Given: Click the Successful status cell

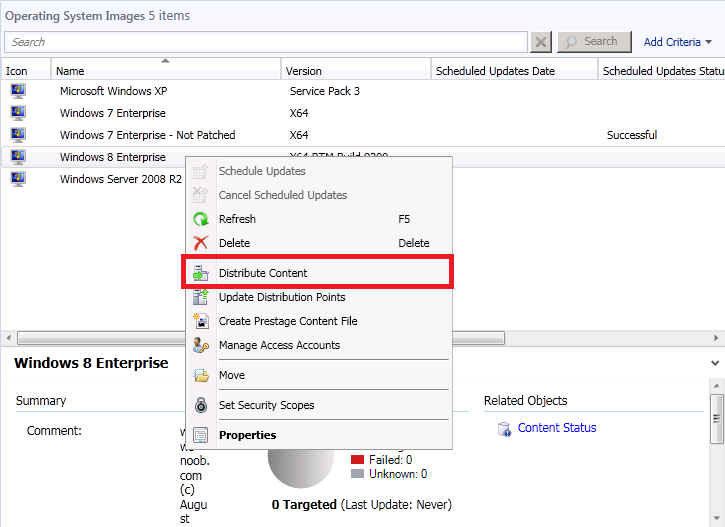Looking at the screenshot, I should (632, 135).
